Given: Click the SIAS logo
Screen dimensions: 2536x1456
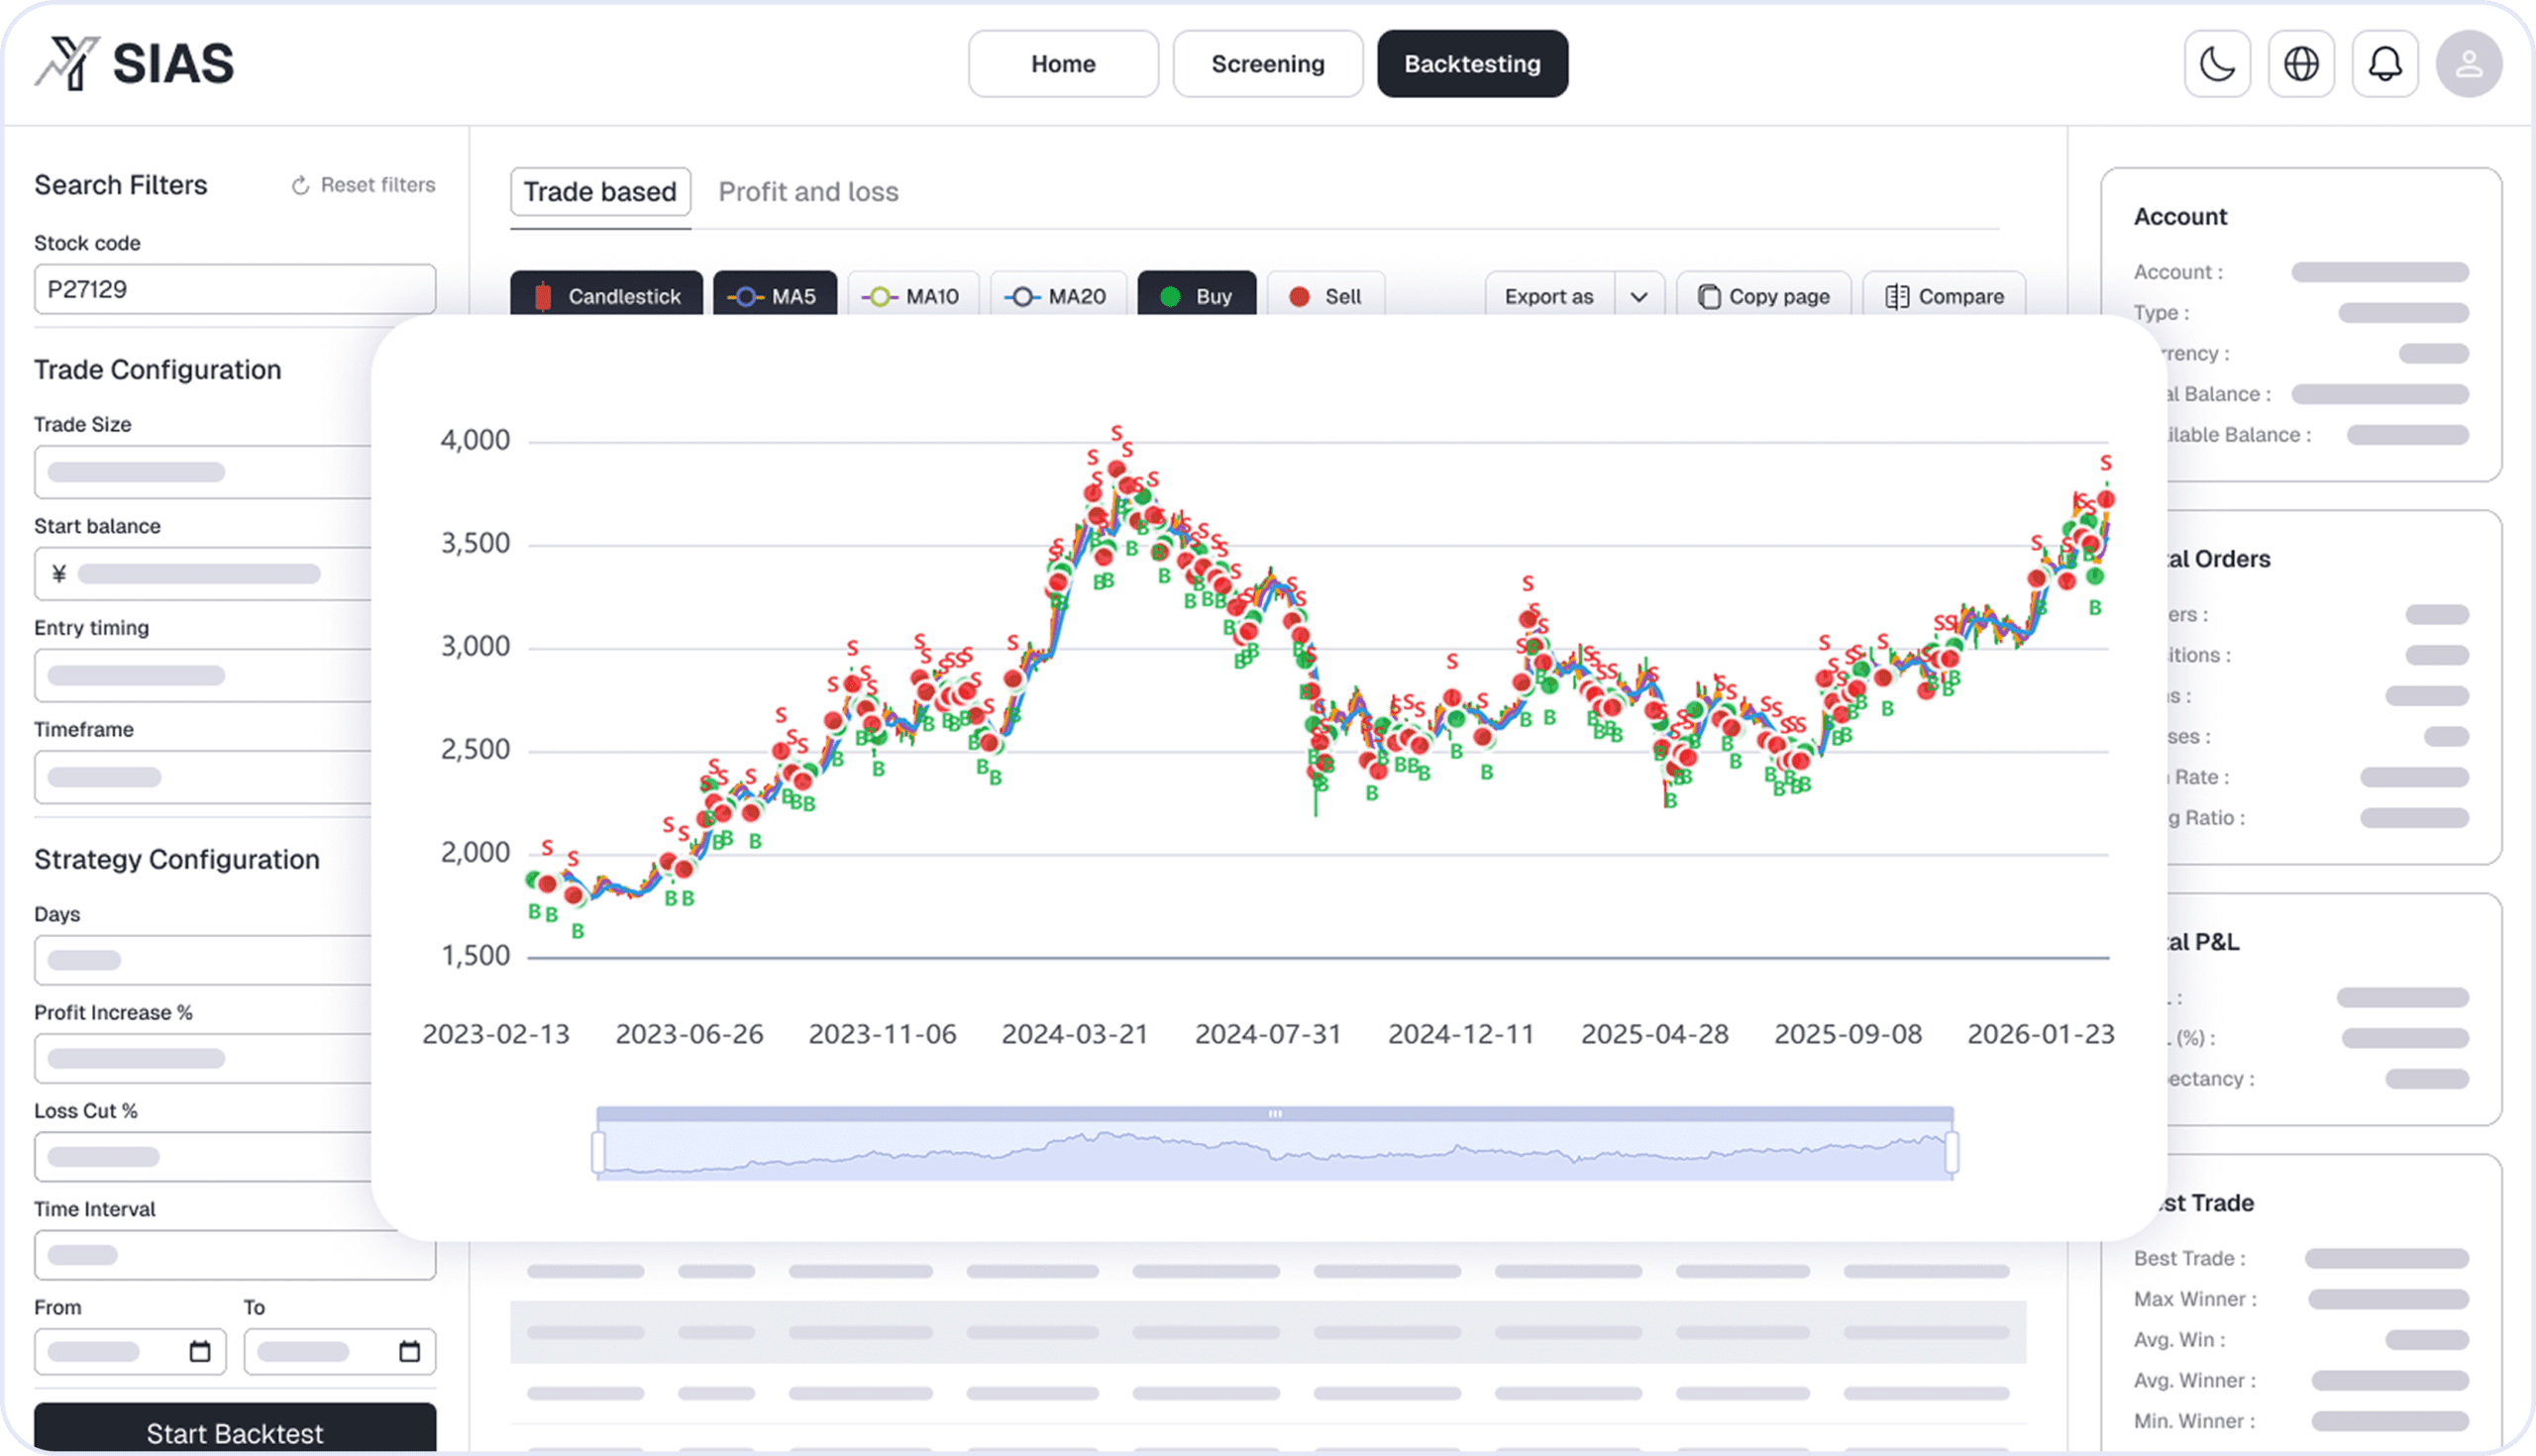Looking at the screenshot, I should coord(135,64).
